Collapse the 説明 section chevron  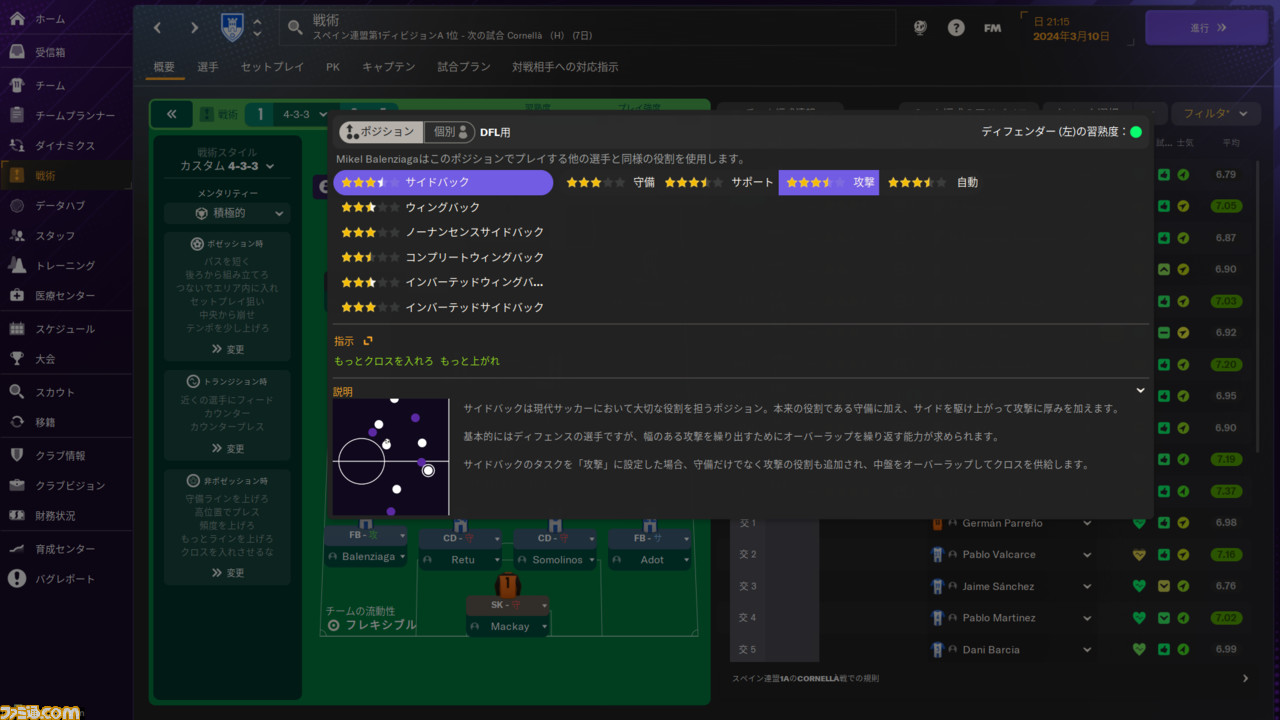[x=1140, y=391]
